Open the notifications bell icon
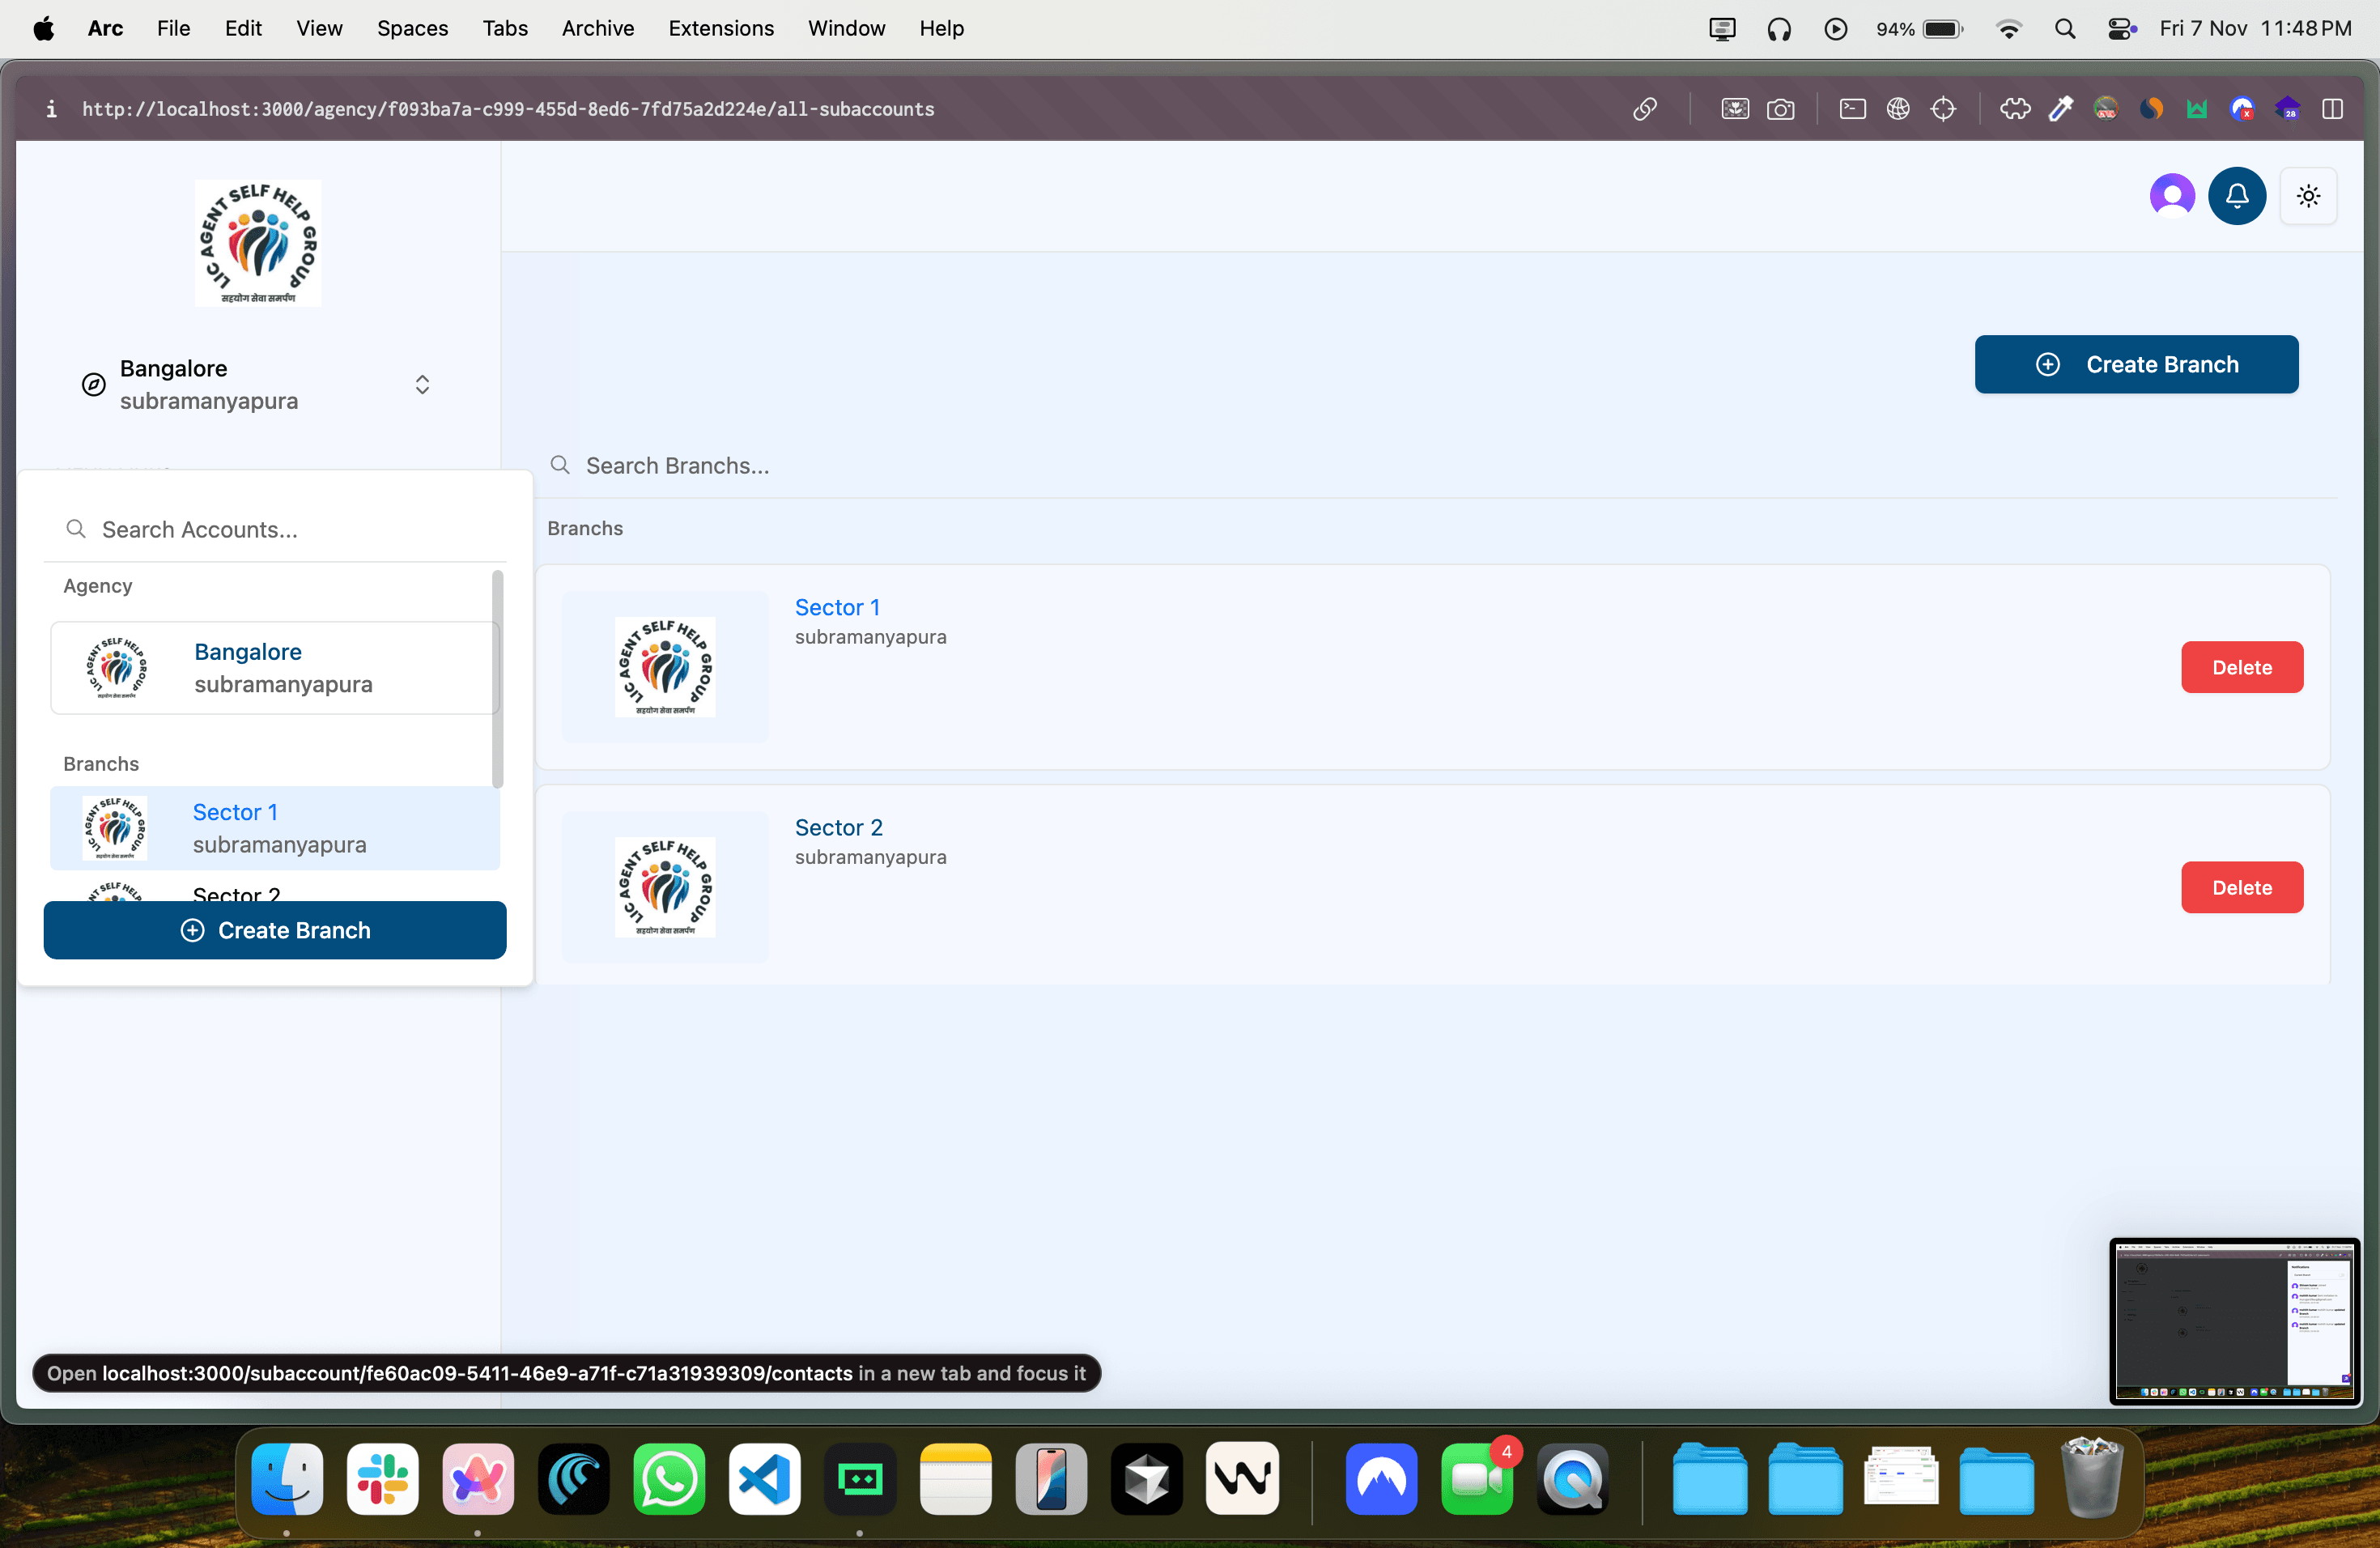This screenshot has width=2380, height=1548. (x=2236, y=196)
